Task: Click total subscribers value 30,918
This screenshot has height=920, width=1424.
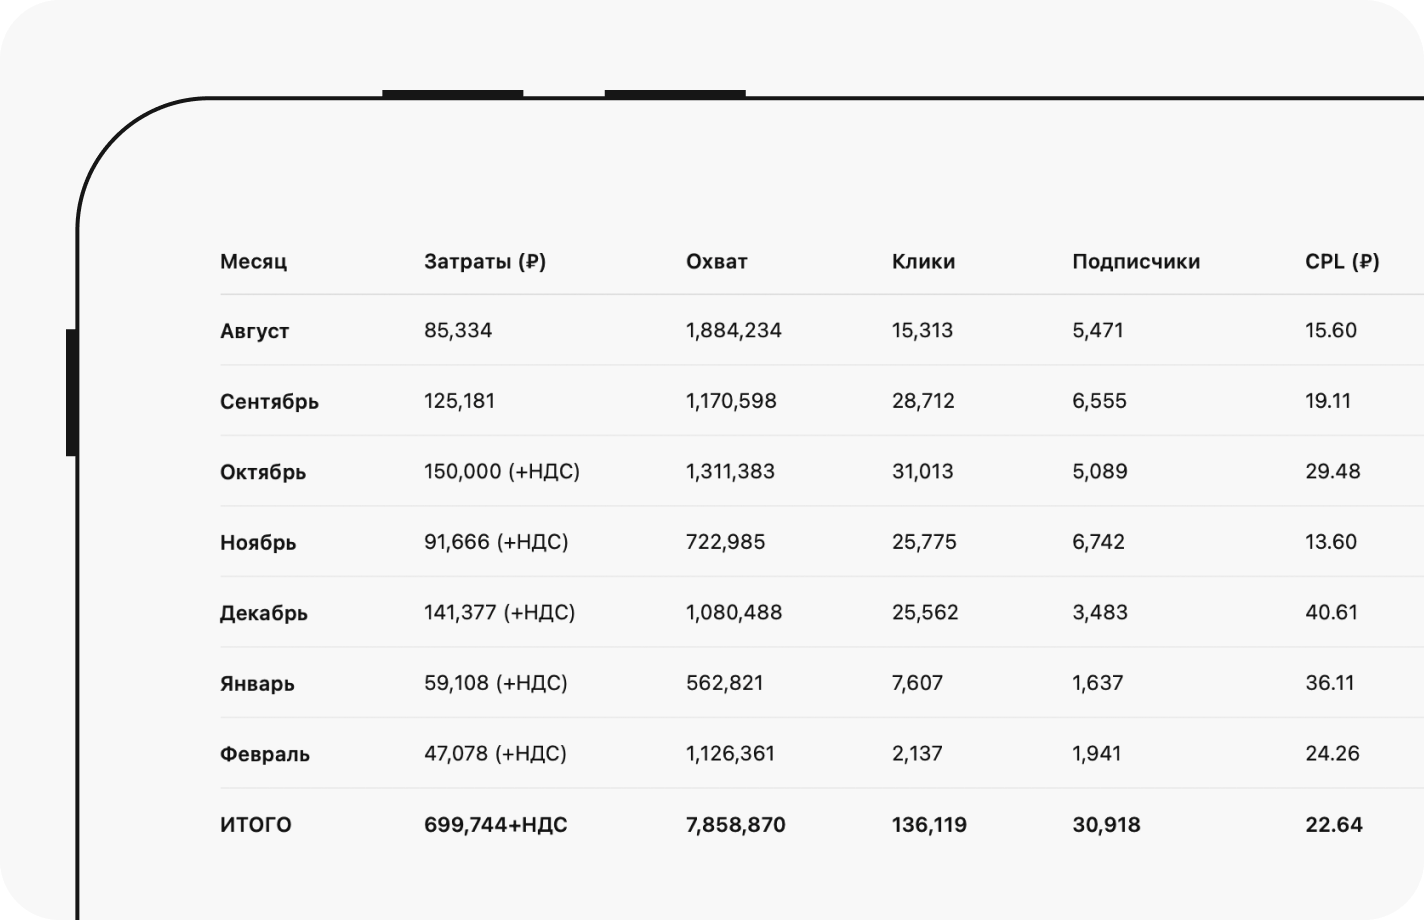Action: pos(1106,825)
